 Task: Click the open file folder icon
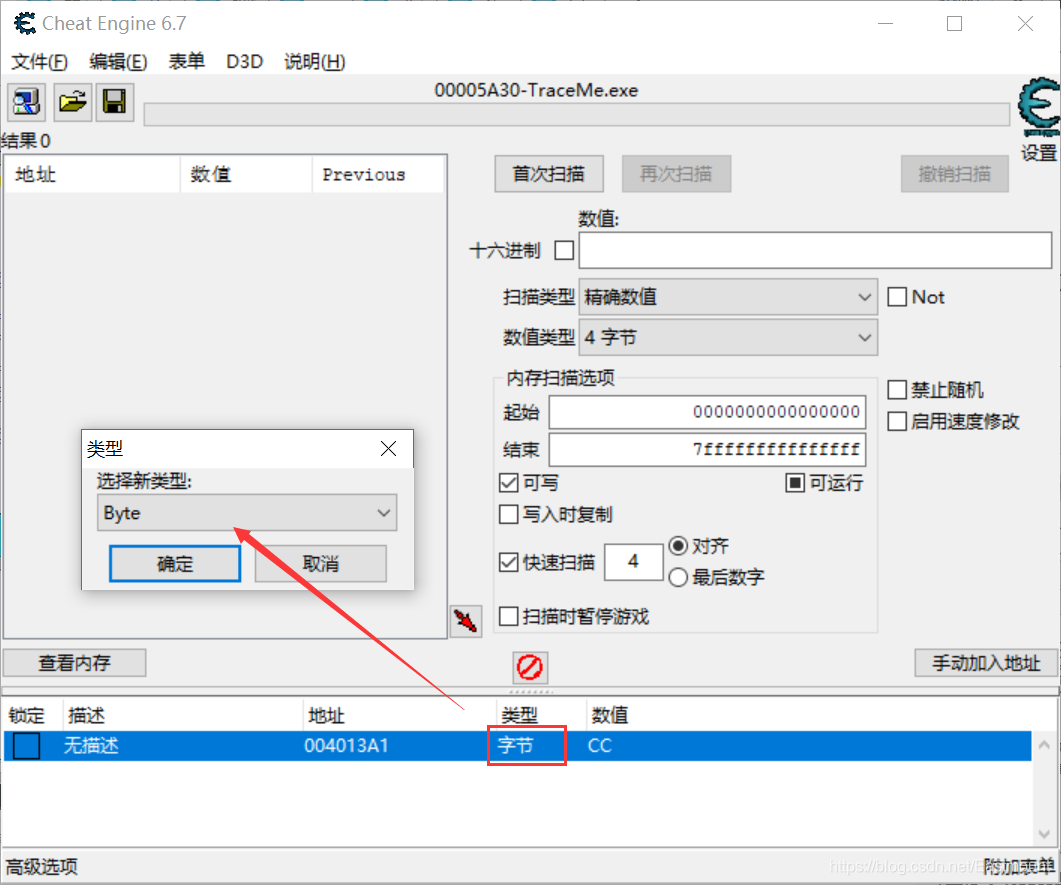(x=72, y=102)
